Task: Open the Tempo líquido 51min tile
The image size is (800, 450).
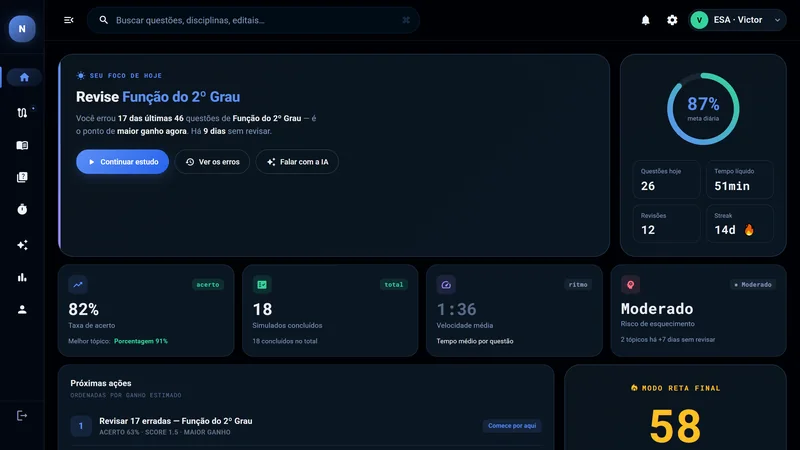Action: click(x=740, y=180)
